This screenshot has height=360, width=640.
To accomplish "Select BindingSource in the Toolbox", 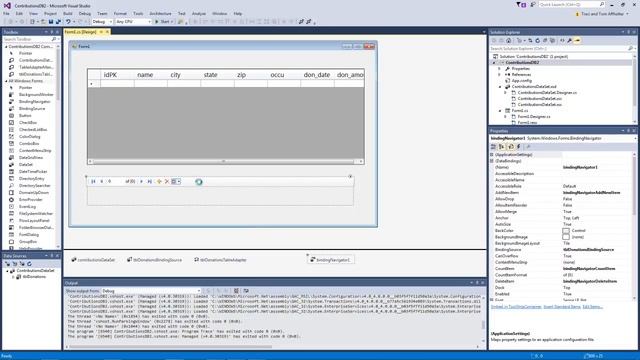I will click(x=32, y=109).
